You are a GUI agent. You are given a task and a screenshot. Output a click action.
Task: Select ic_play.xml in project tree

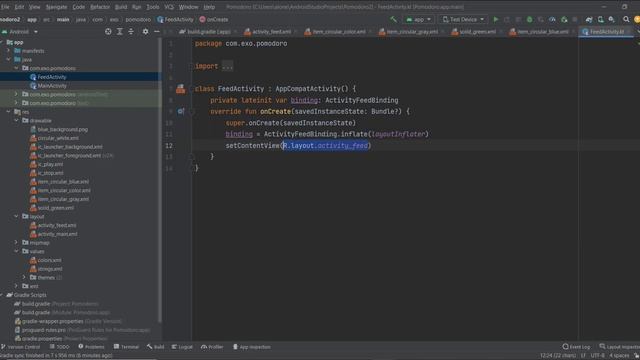click(50, 164)
